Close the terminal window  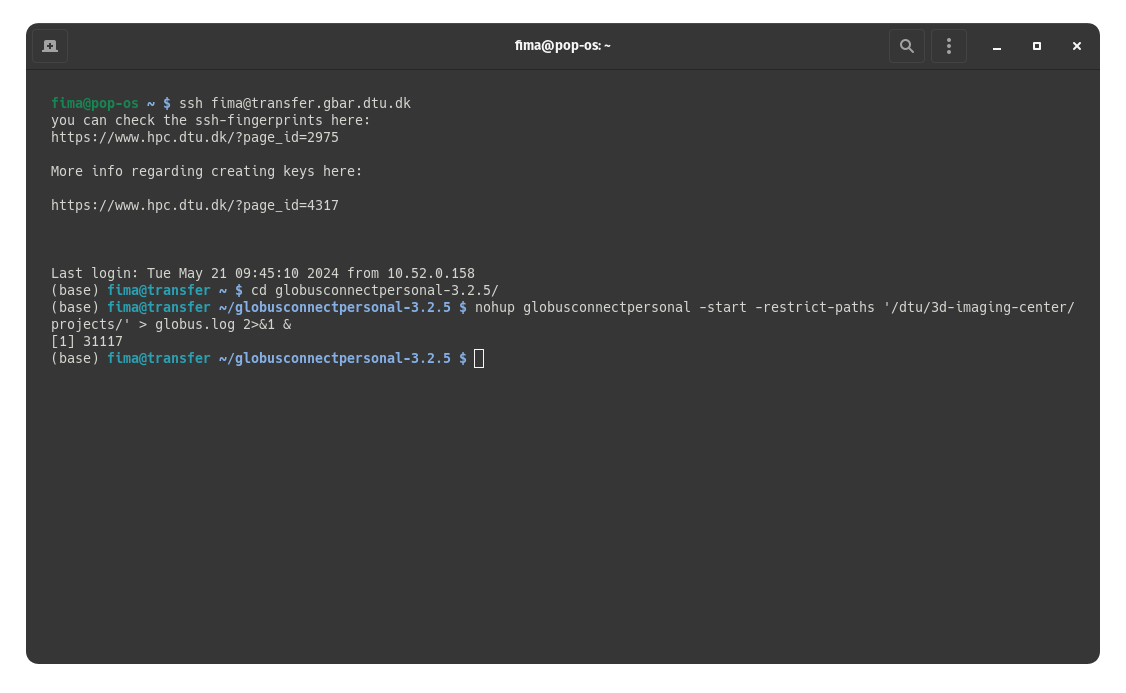(1077, 46)
